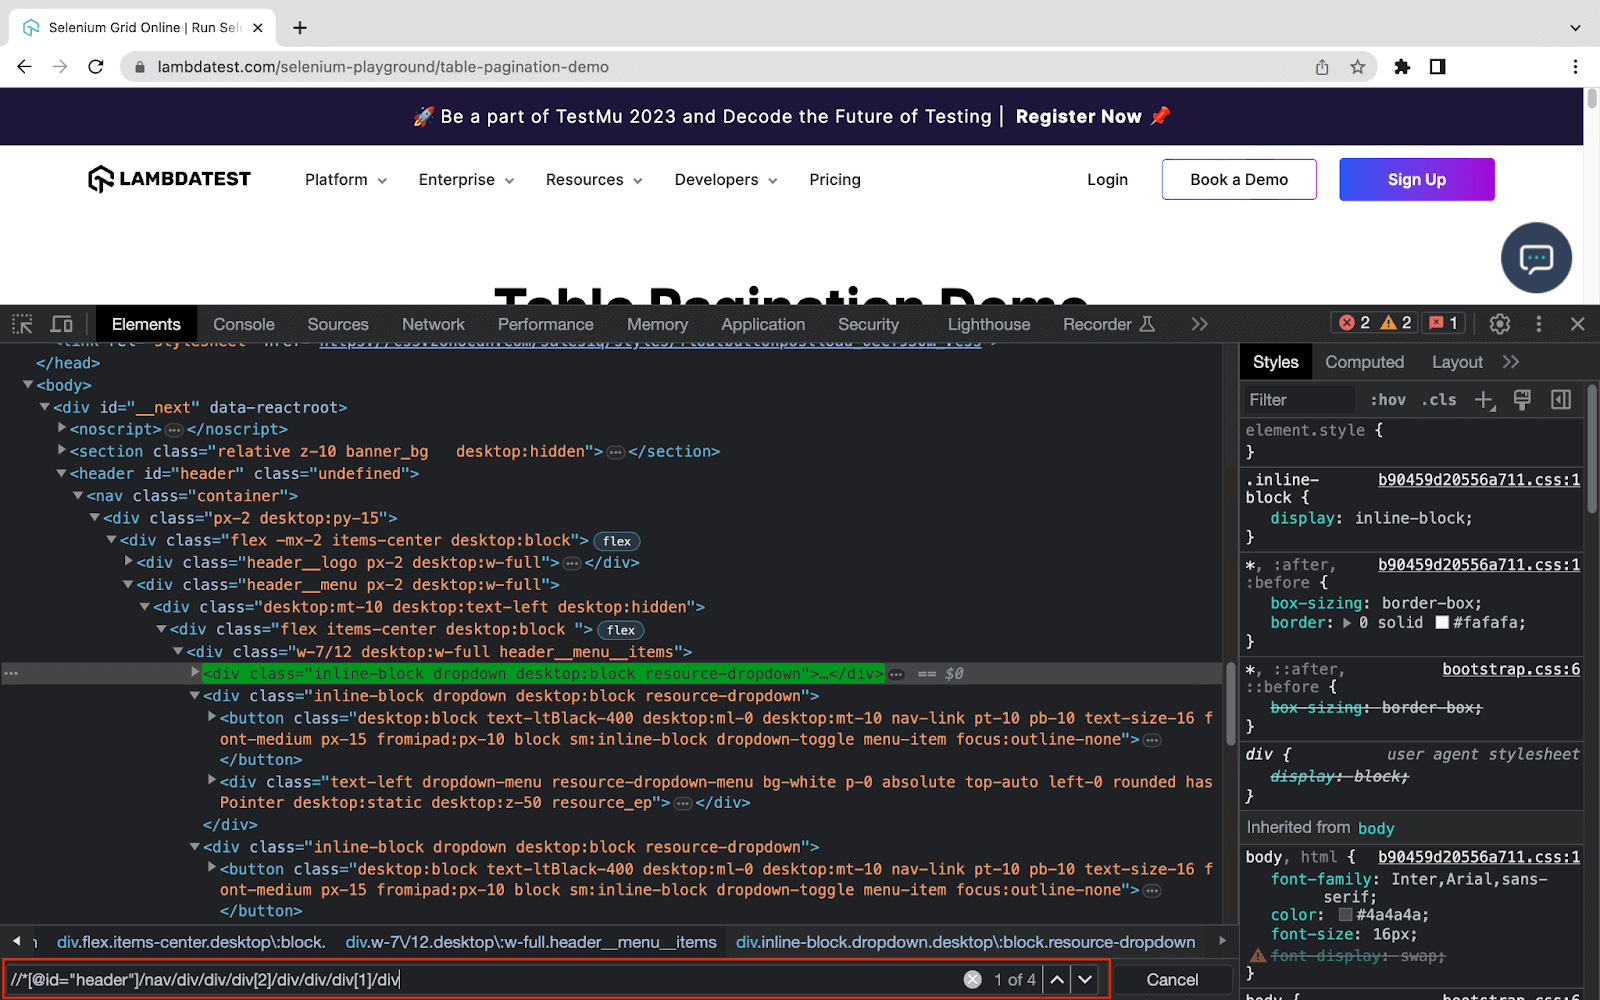Expand the Developers menu dropdown
Viewport: 1600px width, 1000px height.
pos(726,180)
